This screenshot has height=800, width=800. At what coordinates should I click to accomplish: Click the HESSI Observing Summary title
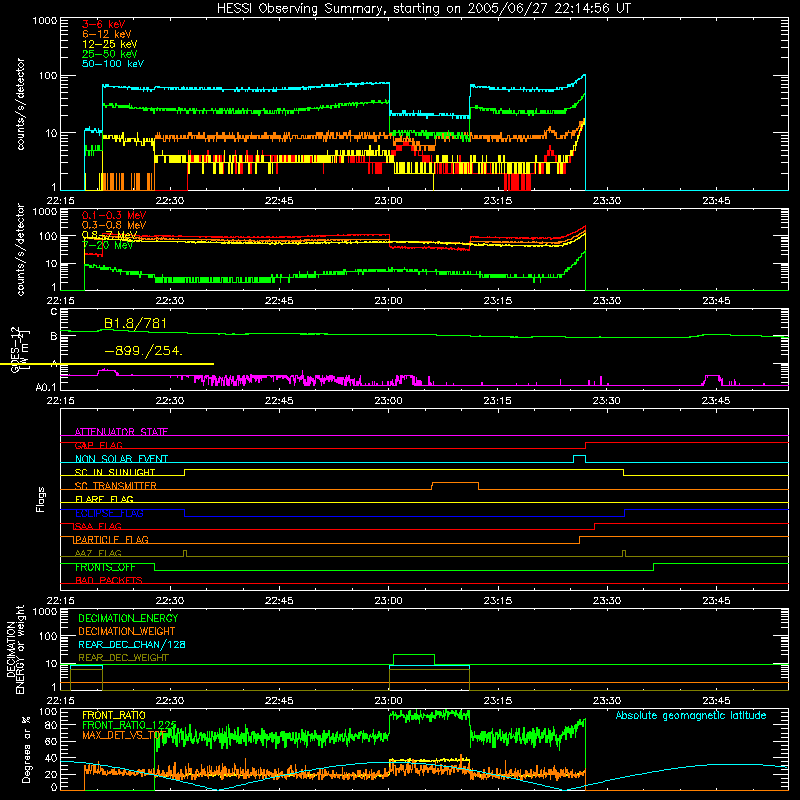(423, 9)
